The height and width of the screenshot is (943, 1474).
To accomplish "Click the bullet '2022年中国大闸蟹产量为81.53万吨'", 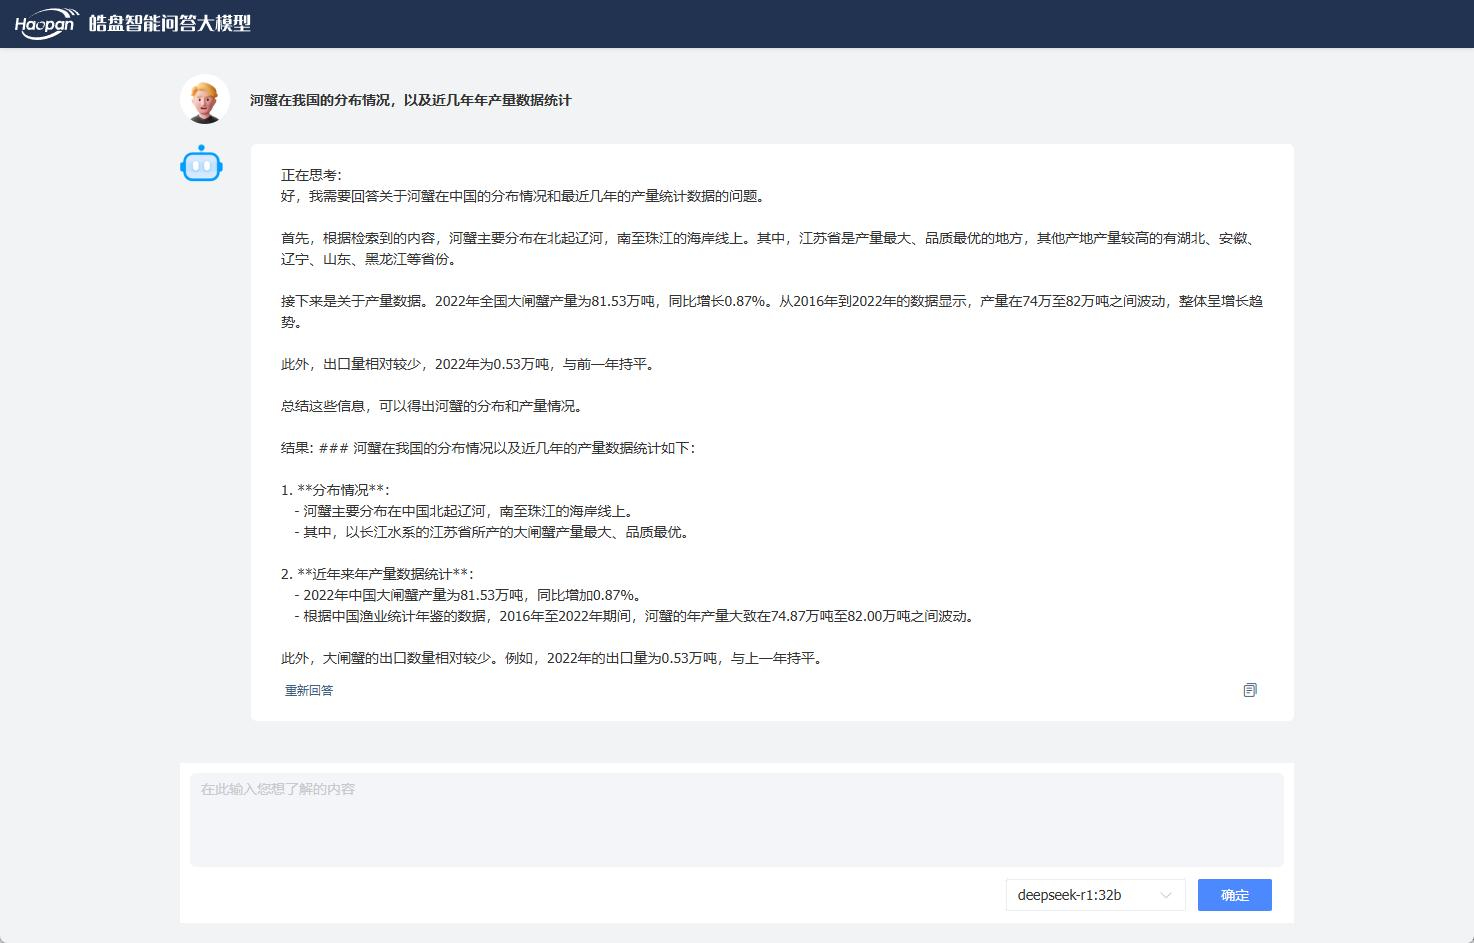I will pyautogui.click(x=470, y=595).
